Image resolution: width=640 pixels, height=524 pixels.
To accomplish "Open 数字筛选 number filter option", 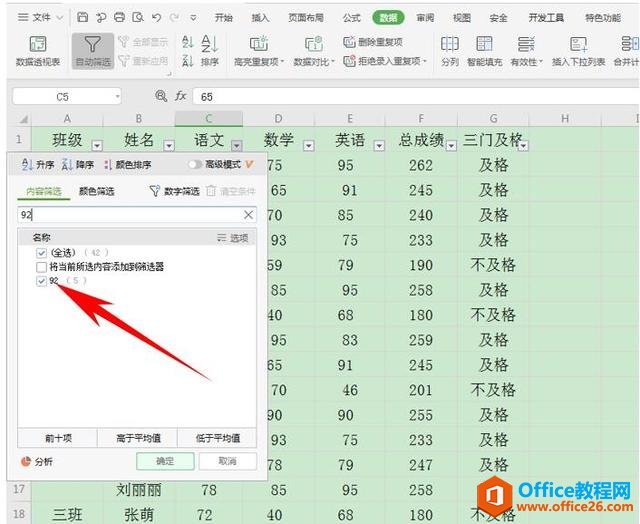I will [174, 191].
